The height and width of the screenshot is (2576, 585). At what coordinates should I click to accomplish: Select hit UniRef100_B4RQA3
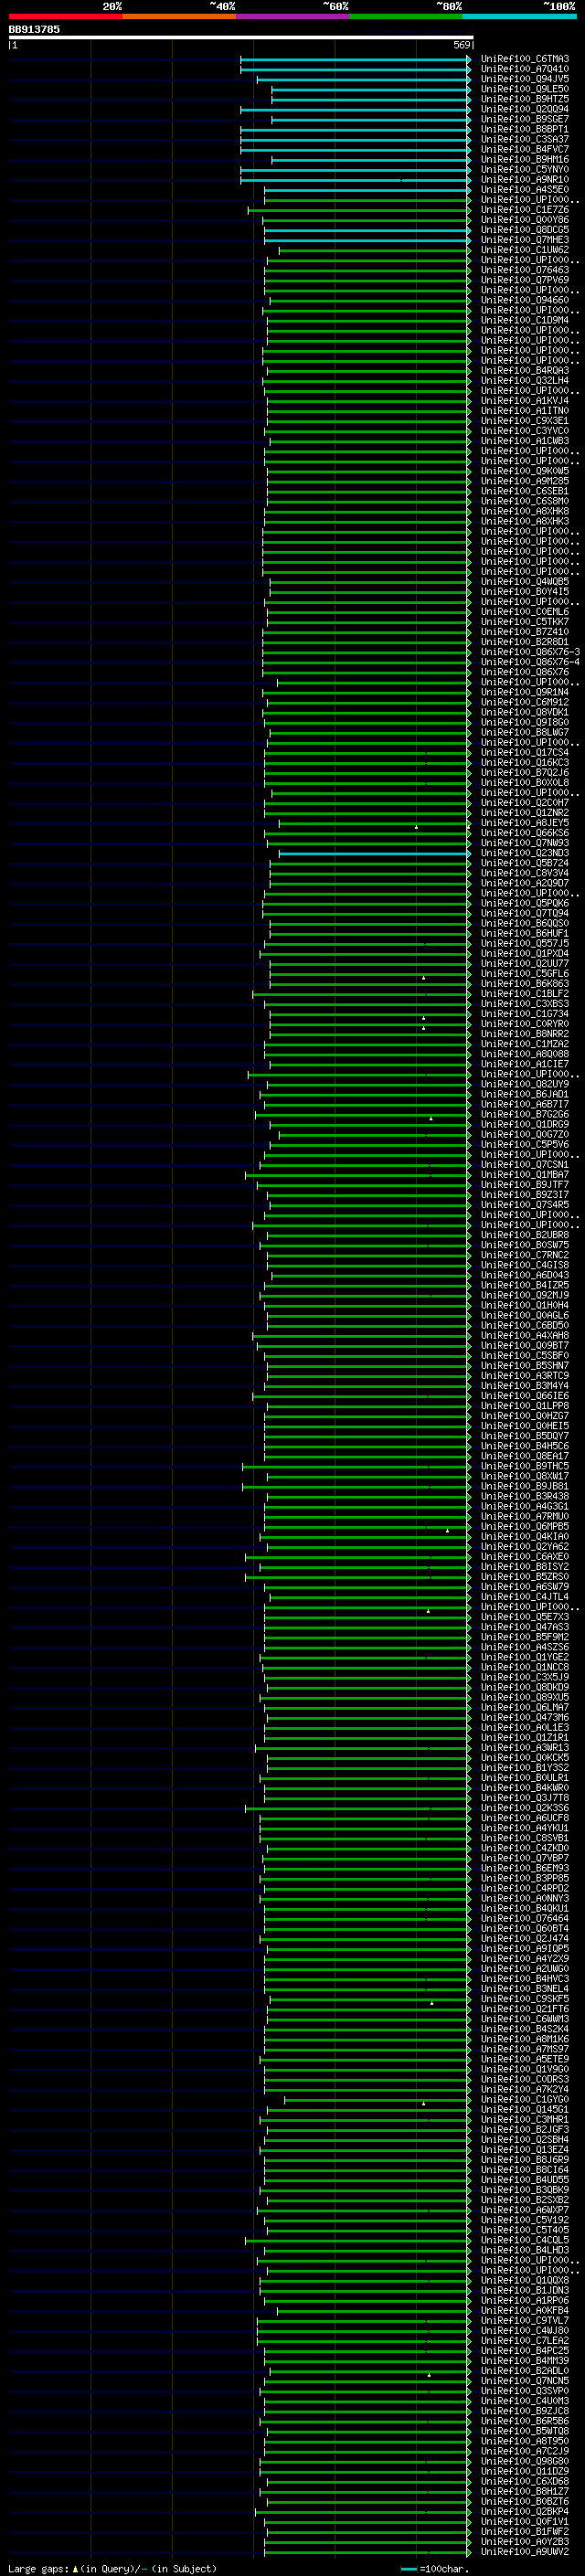click(x=525, y=370)
